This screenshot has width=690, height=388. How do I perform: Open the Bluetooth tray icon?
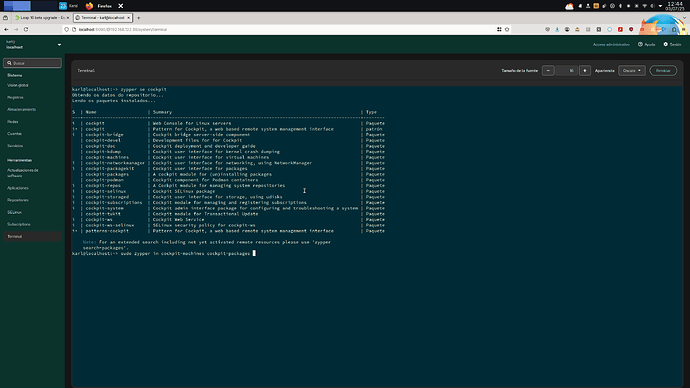[620, 6]
